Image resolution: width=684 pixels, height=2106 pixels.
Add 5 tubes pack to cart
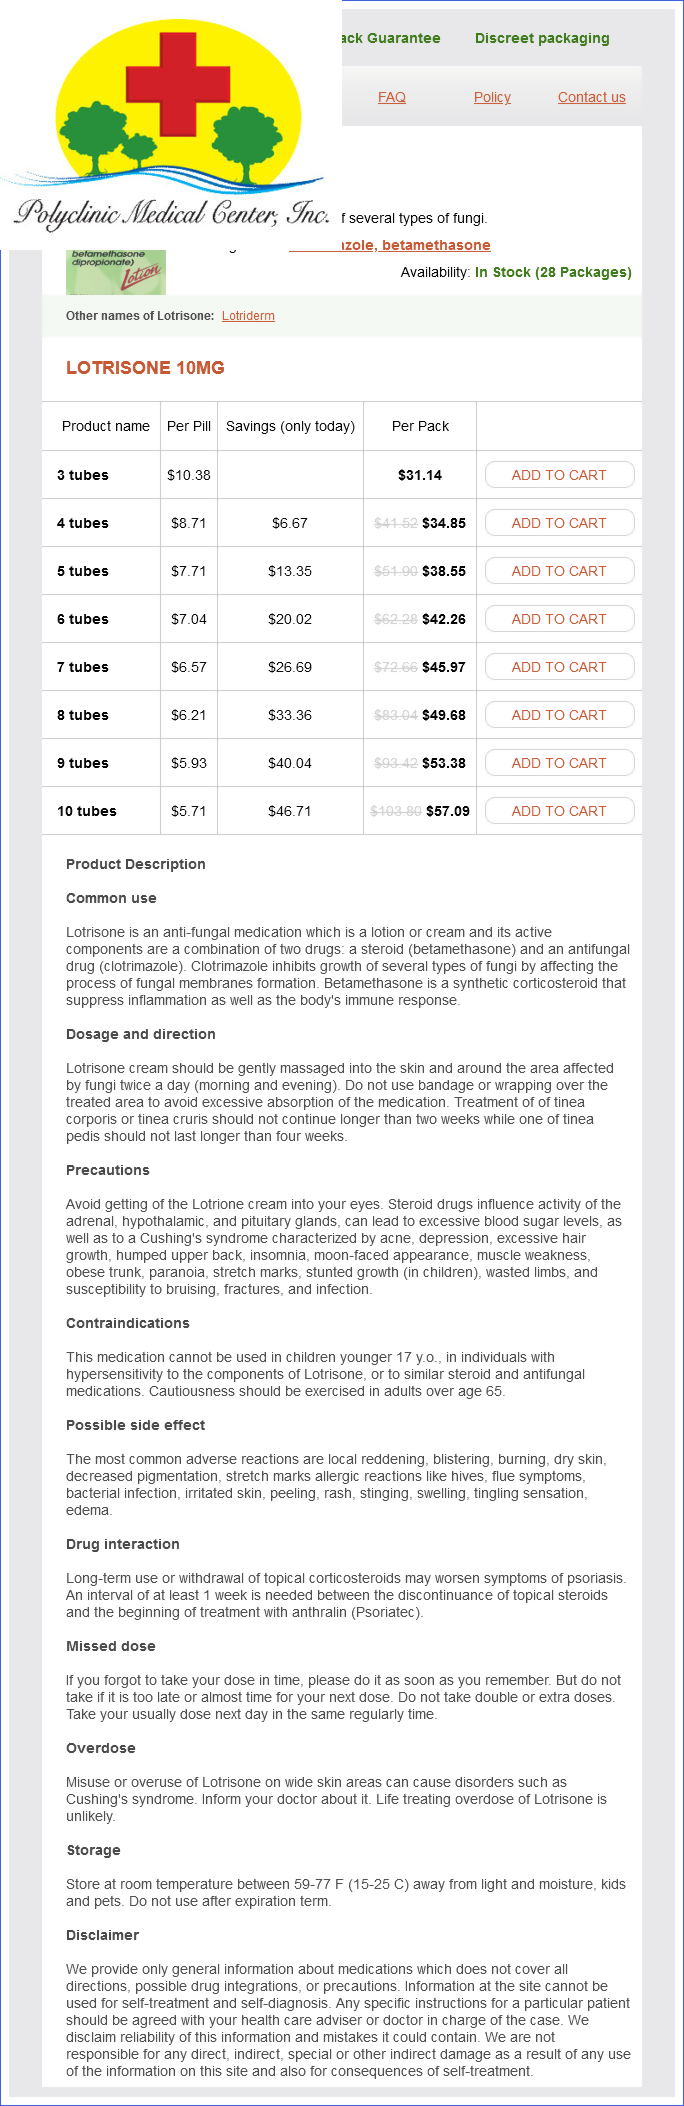click(559, 571)
